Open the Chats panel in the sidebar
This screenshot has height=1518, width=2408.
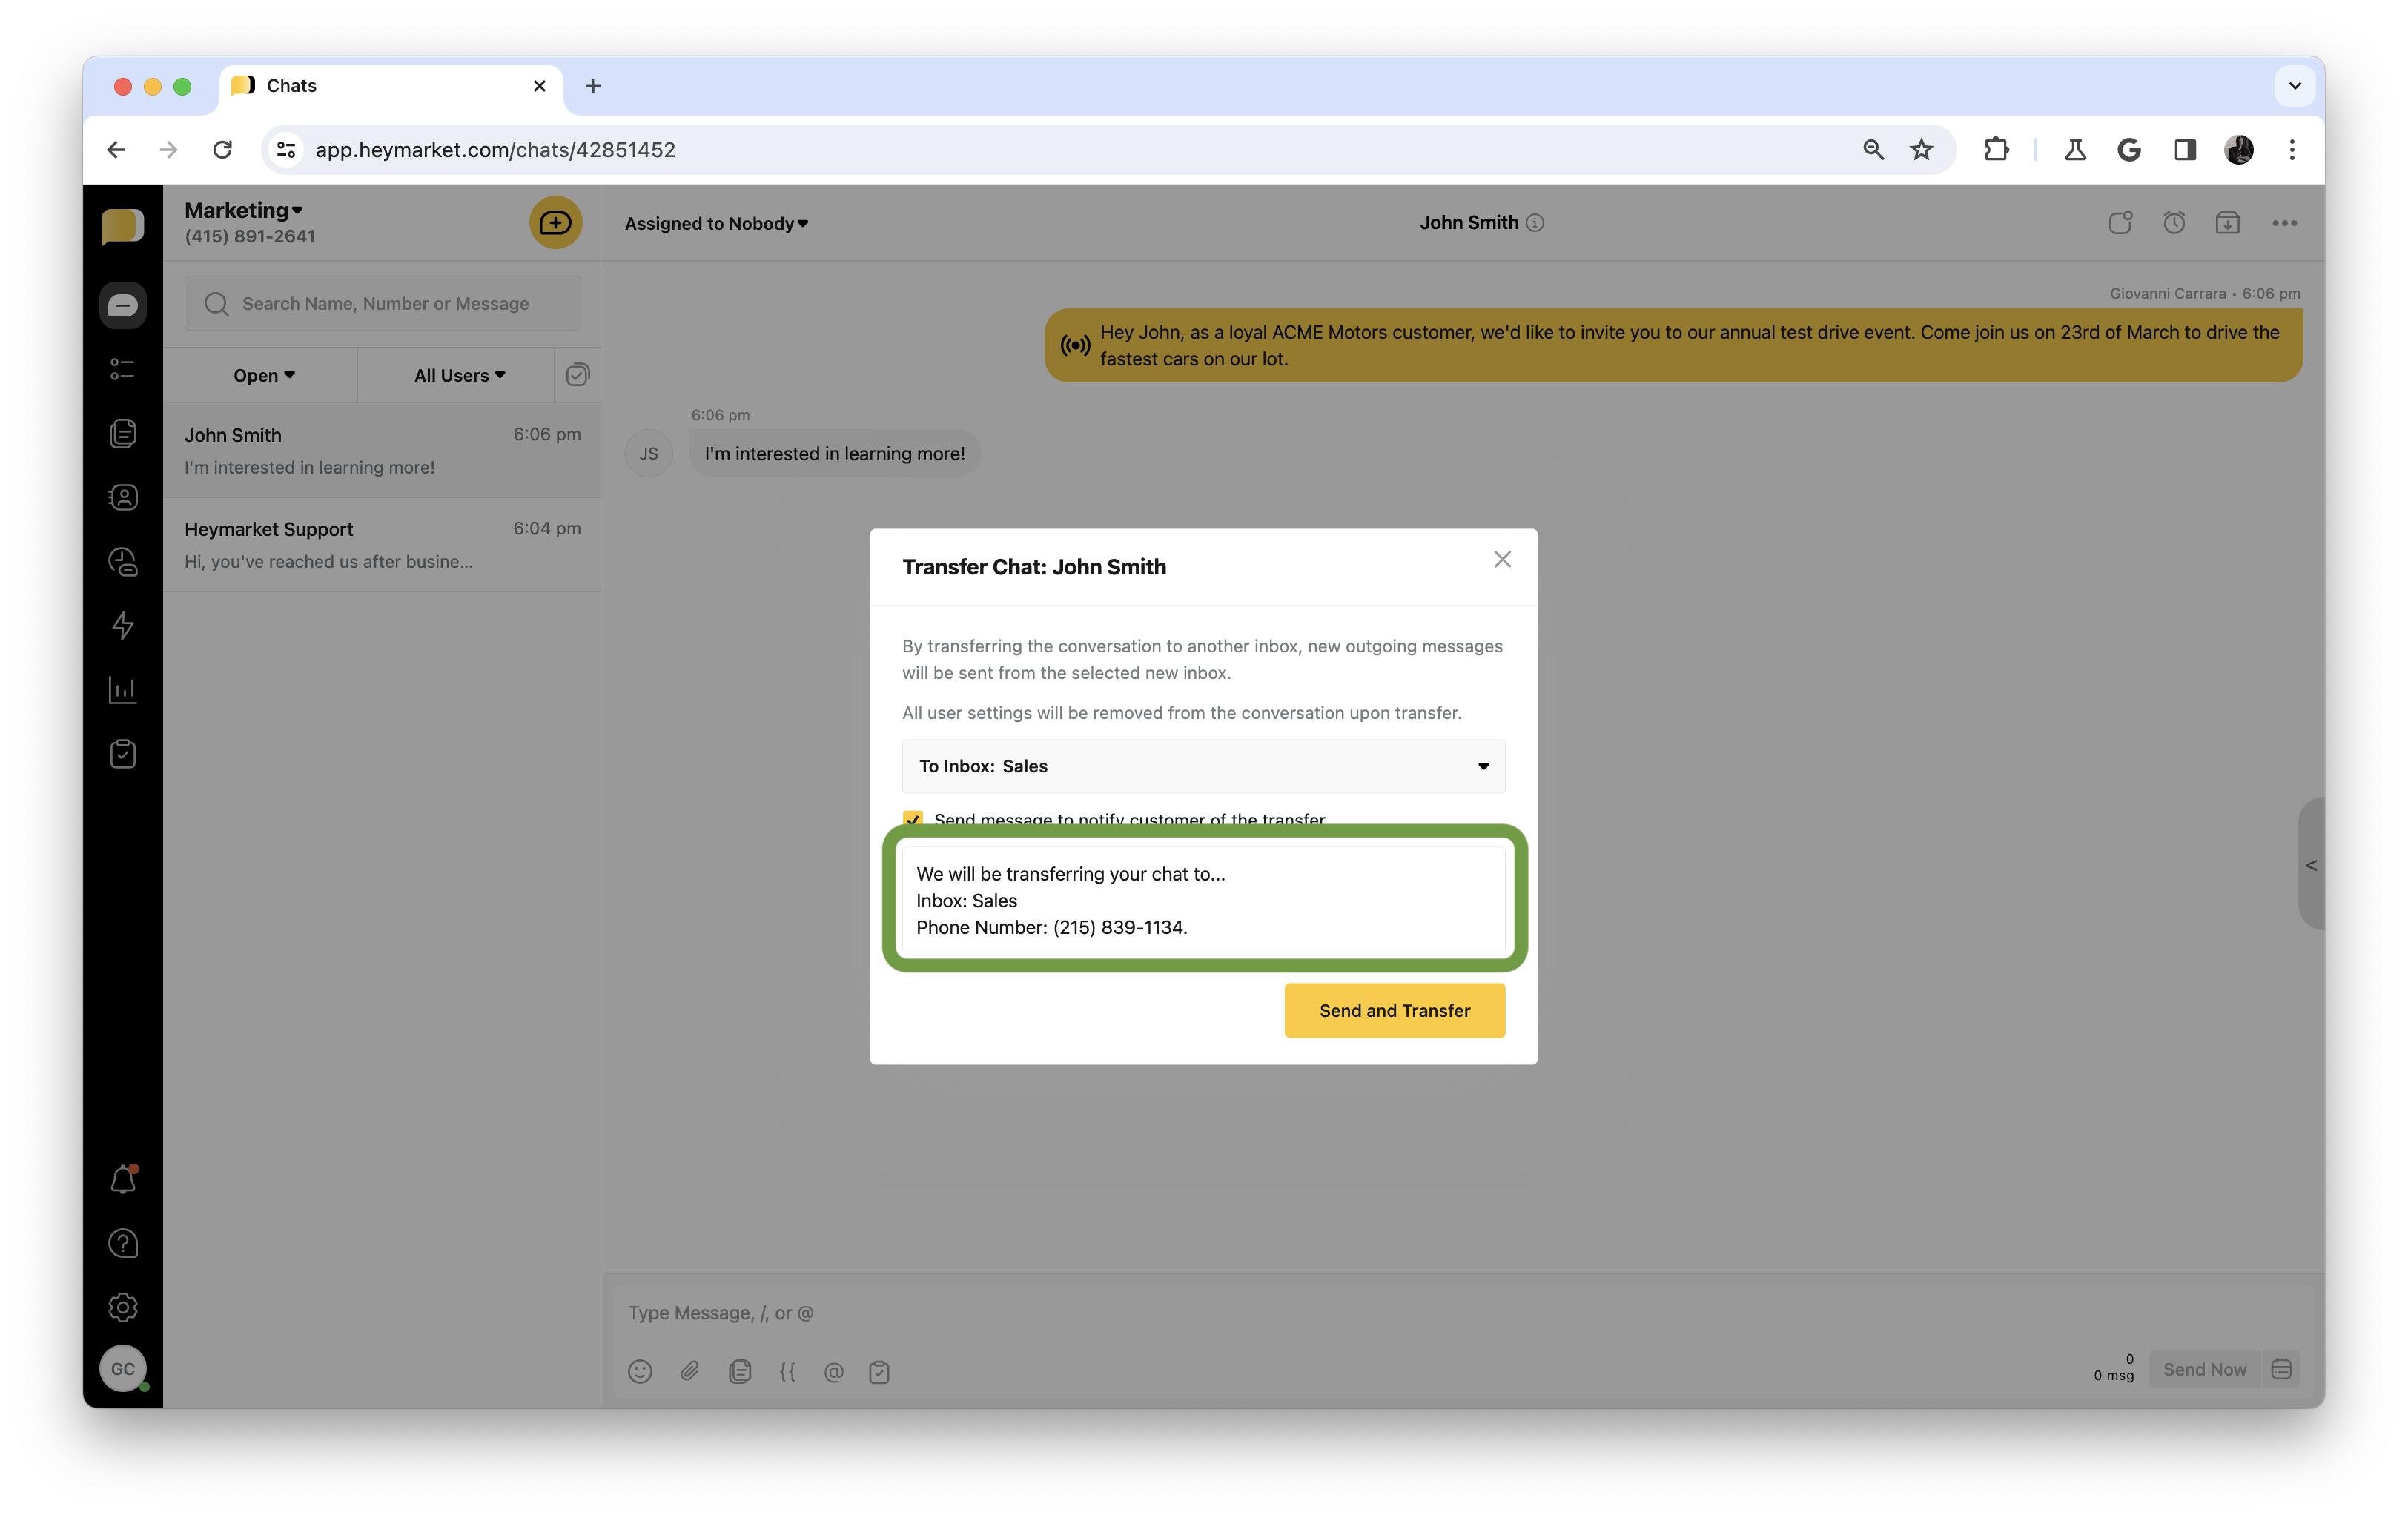tap(122, 305)
